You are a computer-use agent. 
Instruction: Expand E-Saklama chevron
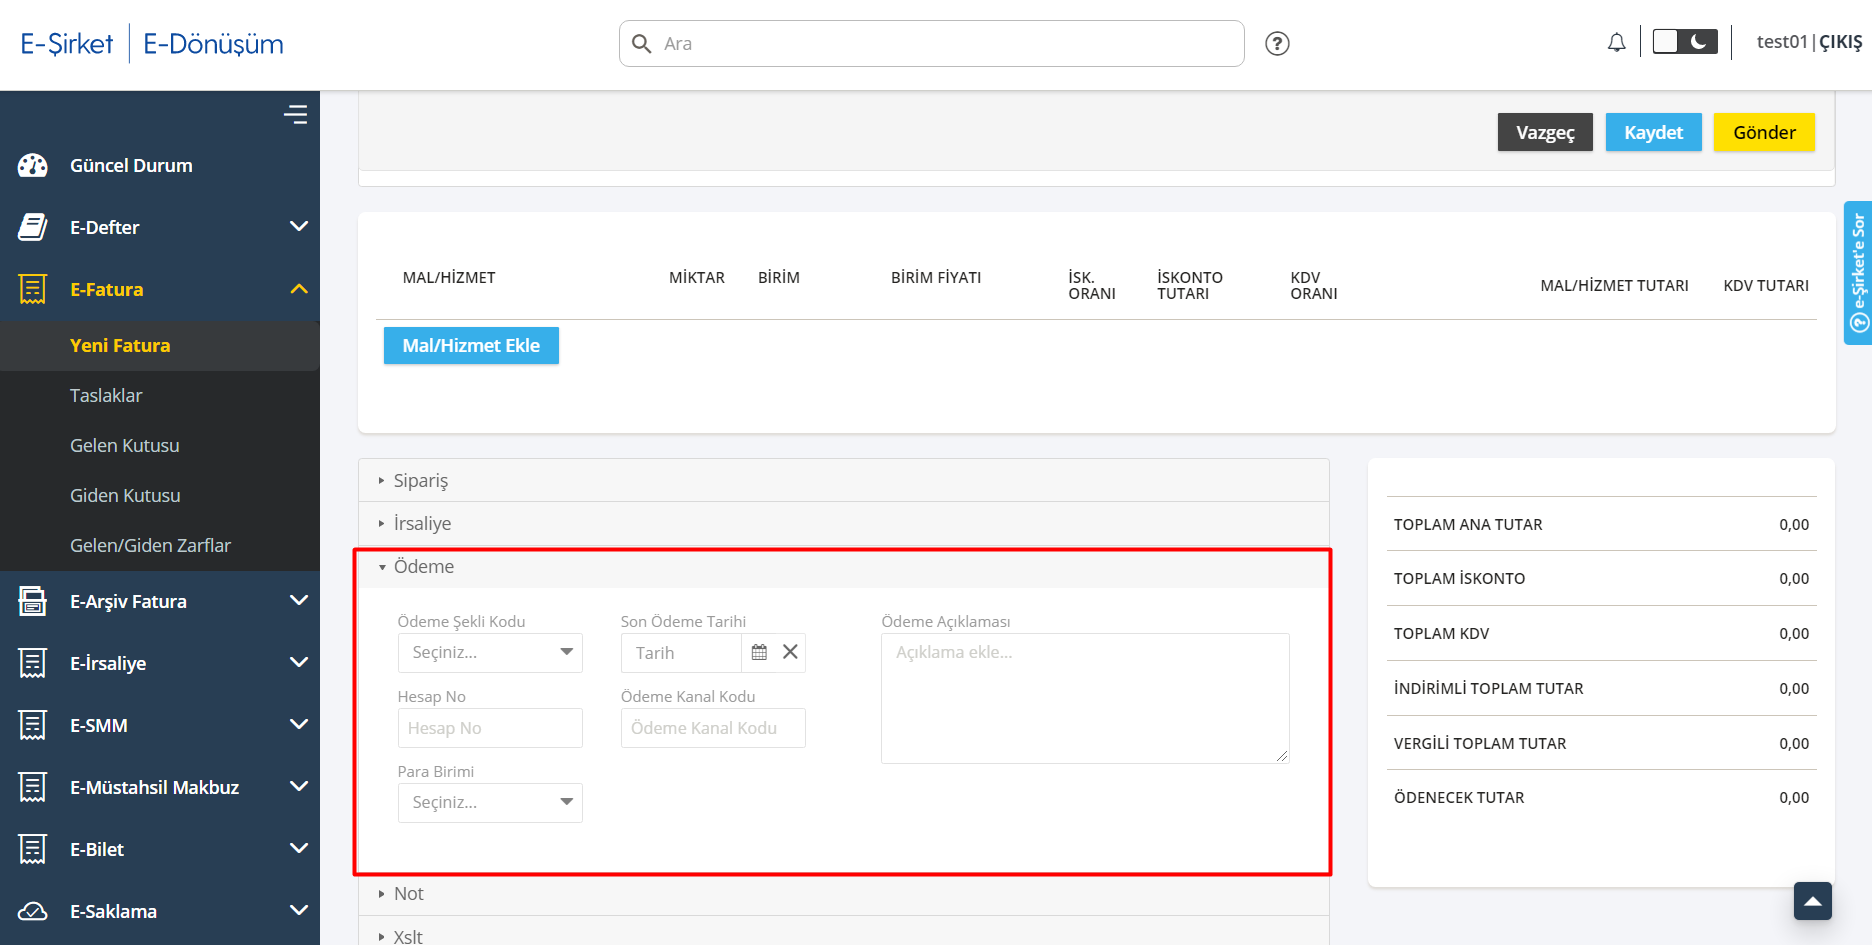[x=298, y=911]
